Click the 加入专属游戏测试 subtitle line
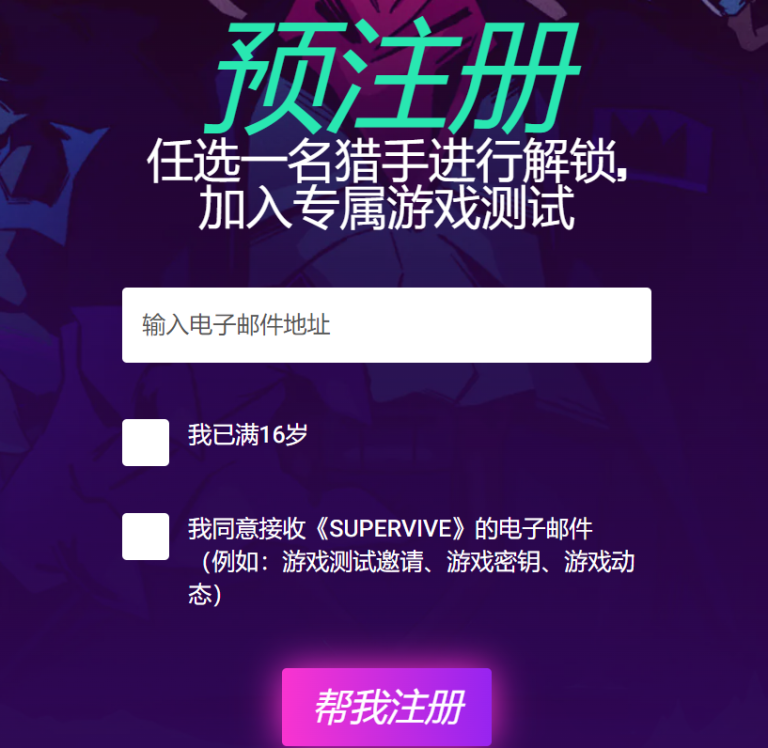Viewport: 768px width, 748px height. pos(386,207)
